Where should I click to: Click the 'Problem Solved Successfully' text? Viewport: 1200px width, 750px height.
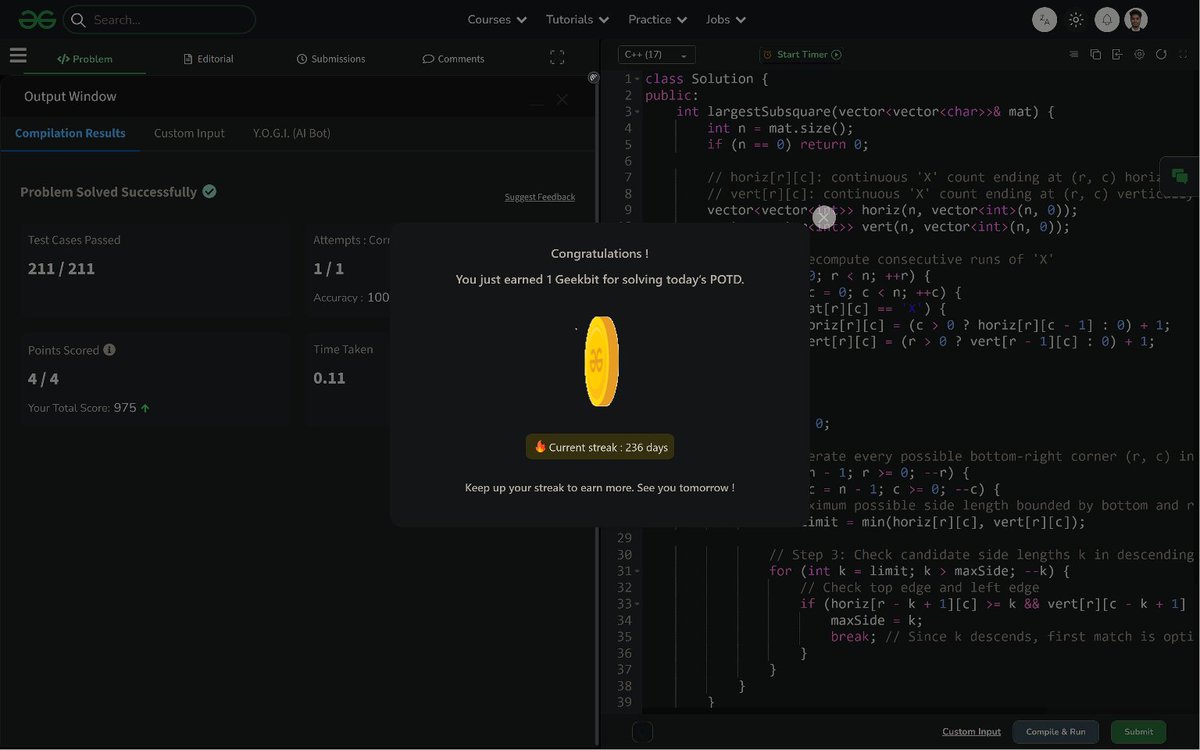pos(109,192)
